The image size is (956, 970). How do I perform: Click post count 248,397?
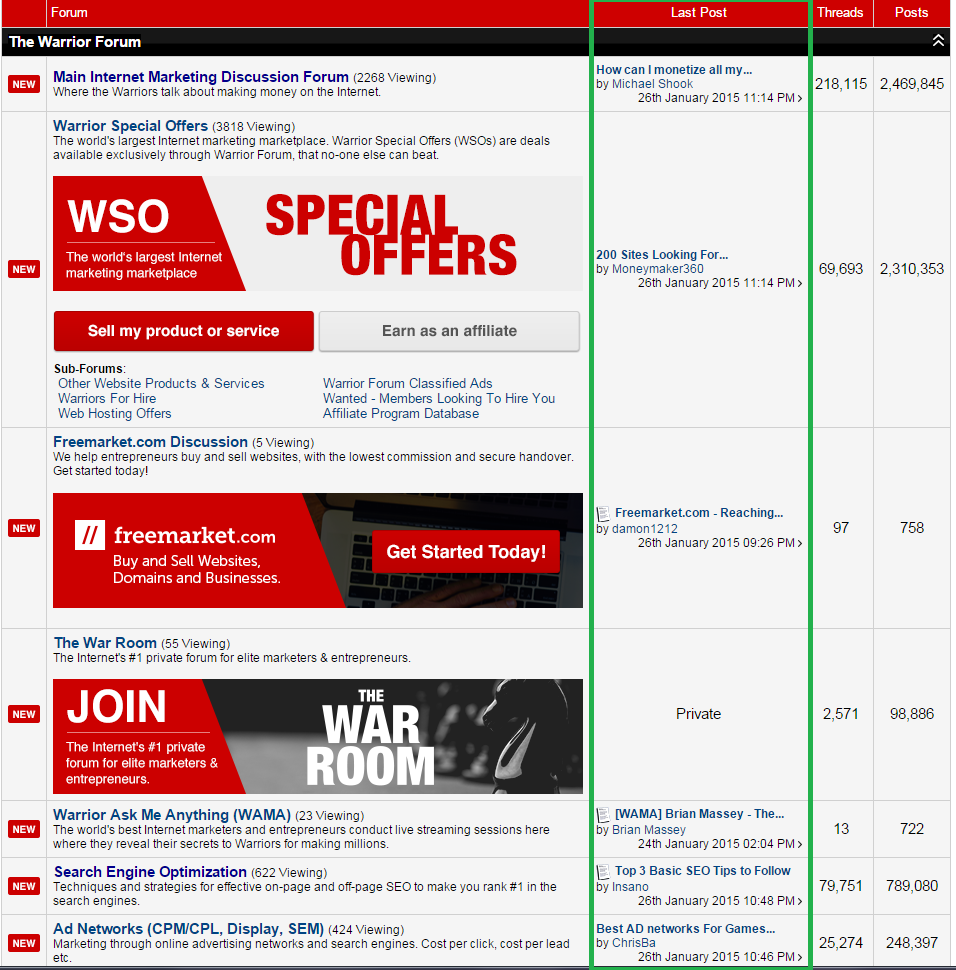coord(911,943)
